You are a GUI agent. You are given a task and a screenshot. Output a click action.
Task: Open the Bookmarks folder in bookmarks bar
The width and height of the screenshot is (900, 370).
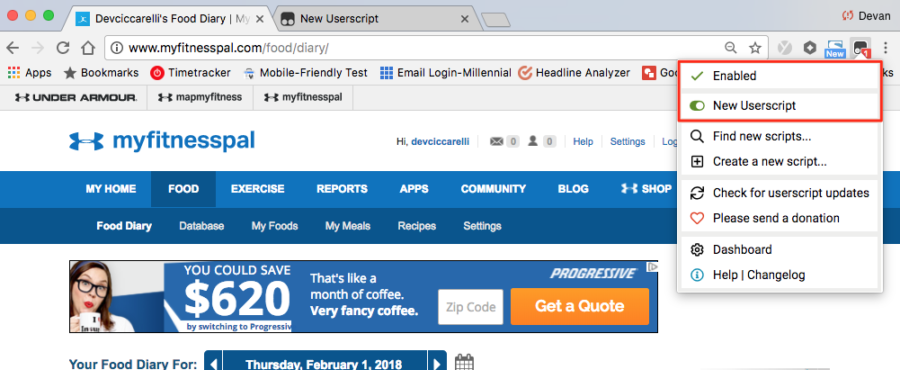[x=101, y=73]
